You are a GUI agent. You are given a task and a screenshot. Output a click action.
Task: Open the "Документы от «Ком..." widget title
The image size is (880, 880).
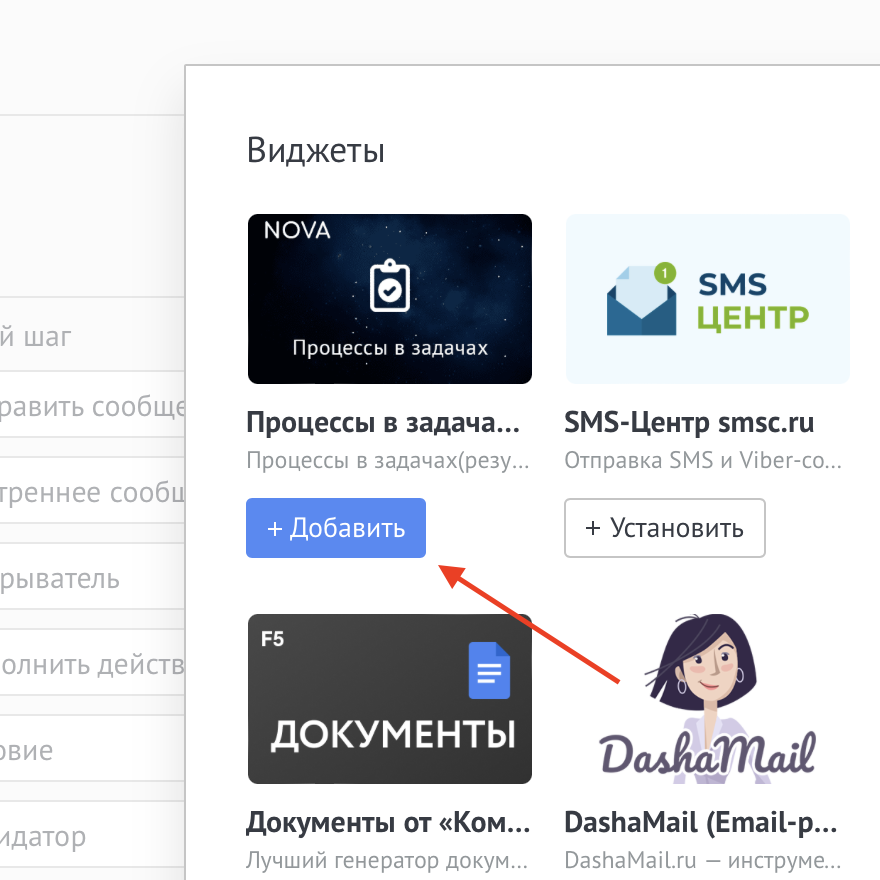pos(388,823)
